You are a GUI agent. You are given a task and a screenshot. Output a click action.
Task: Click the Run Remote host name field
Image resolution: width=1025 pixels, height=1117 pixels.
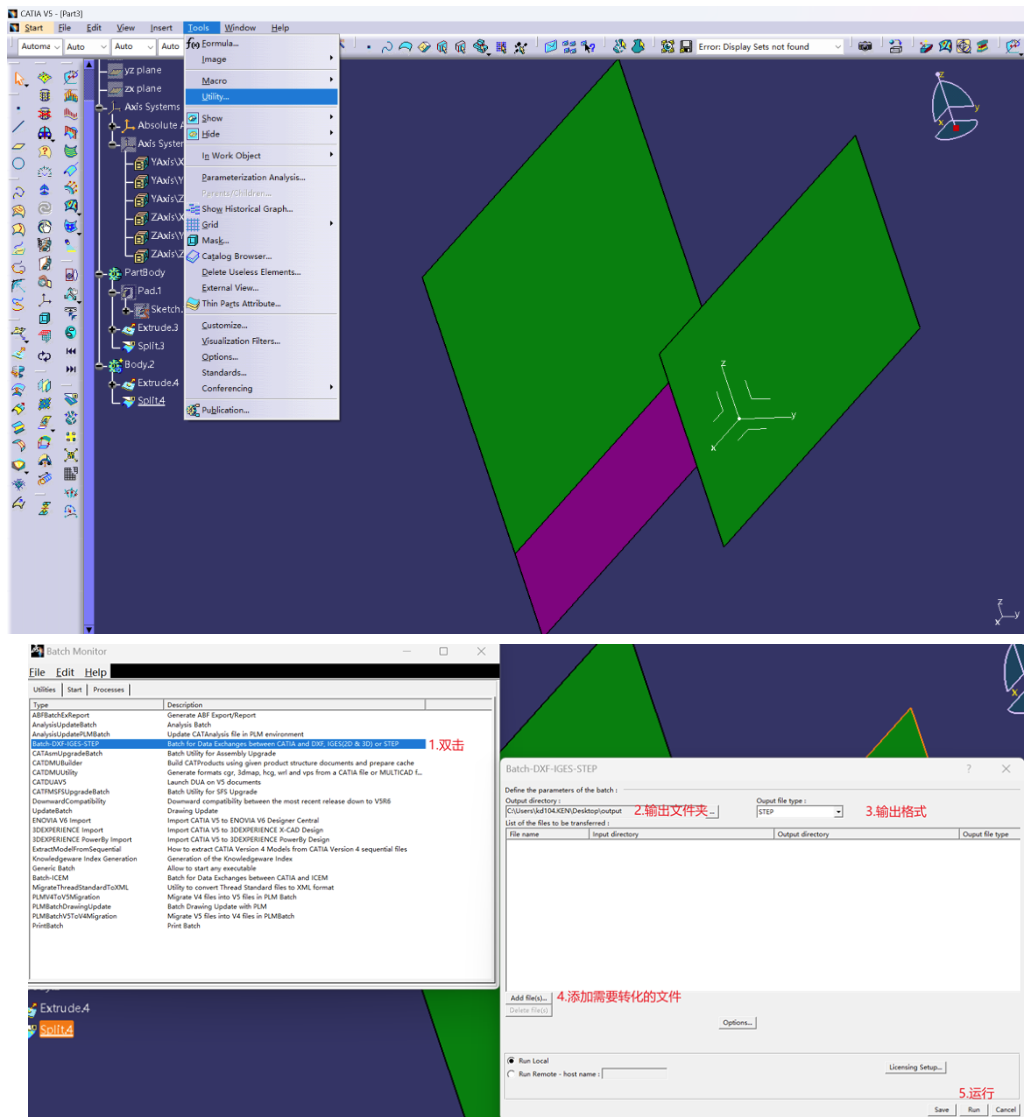point(634,1074)
